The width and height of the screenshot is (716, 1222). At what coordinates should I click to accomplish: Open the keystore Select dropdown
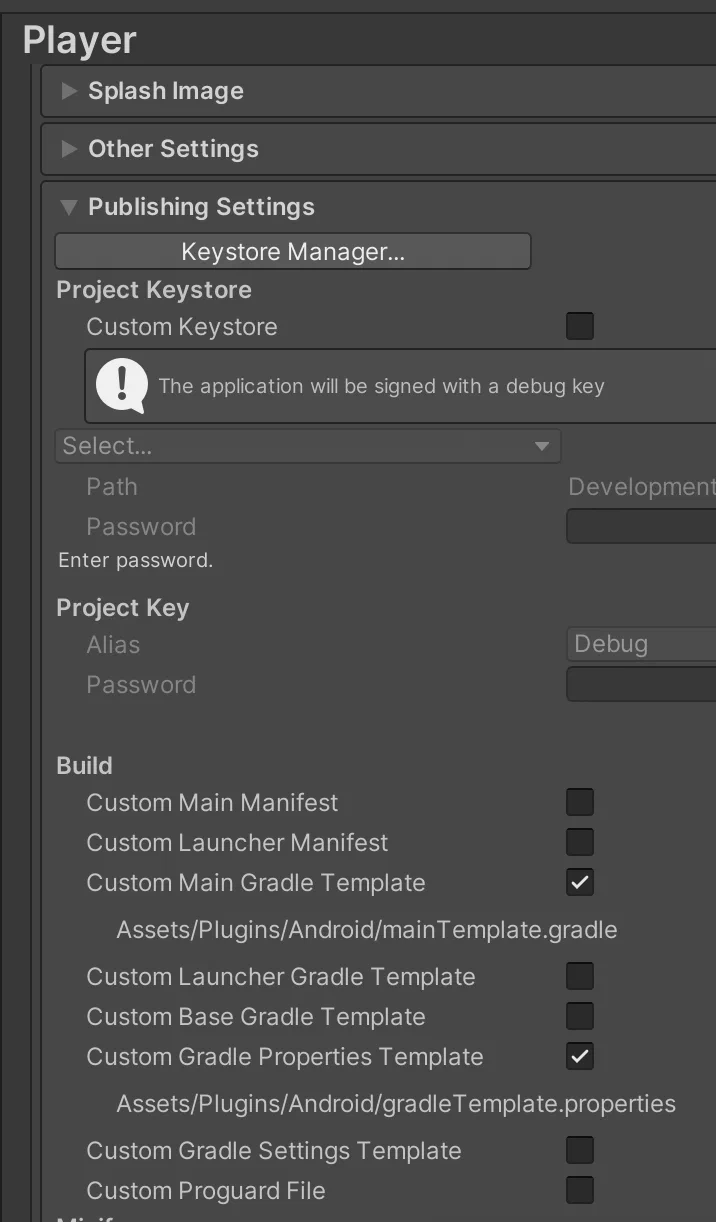(307, 445)
